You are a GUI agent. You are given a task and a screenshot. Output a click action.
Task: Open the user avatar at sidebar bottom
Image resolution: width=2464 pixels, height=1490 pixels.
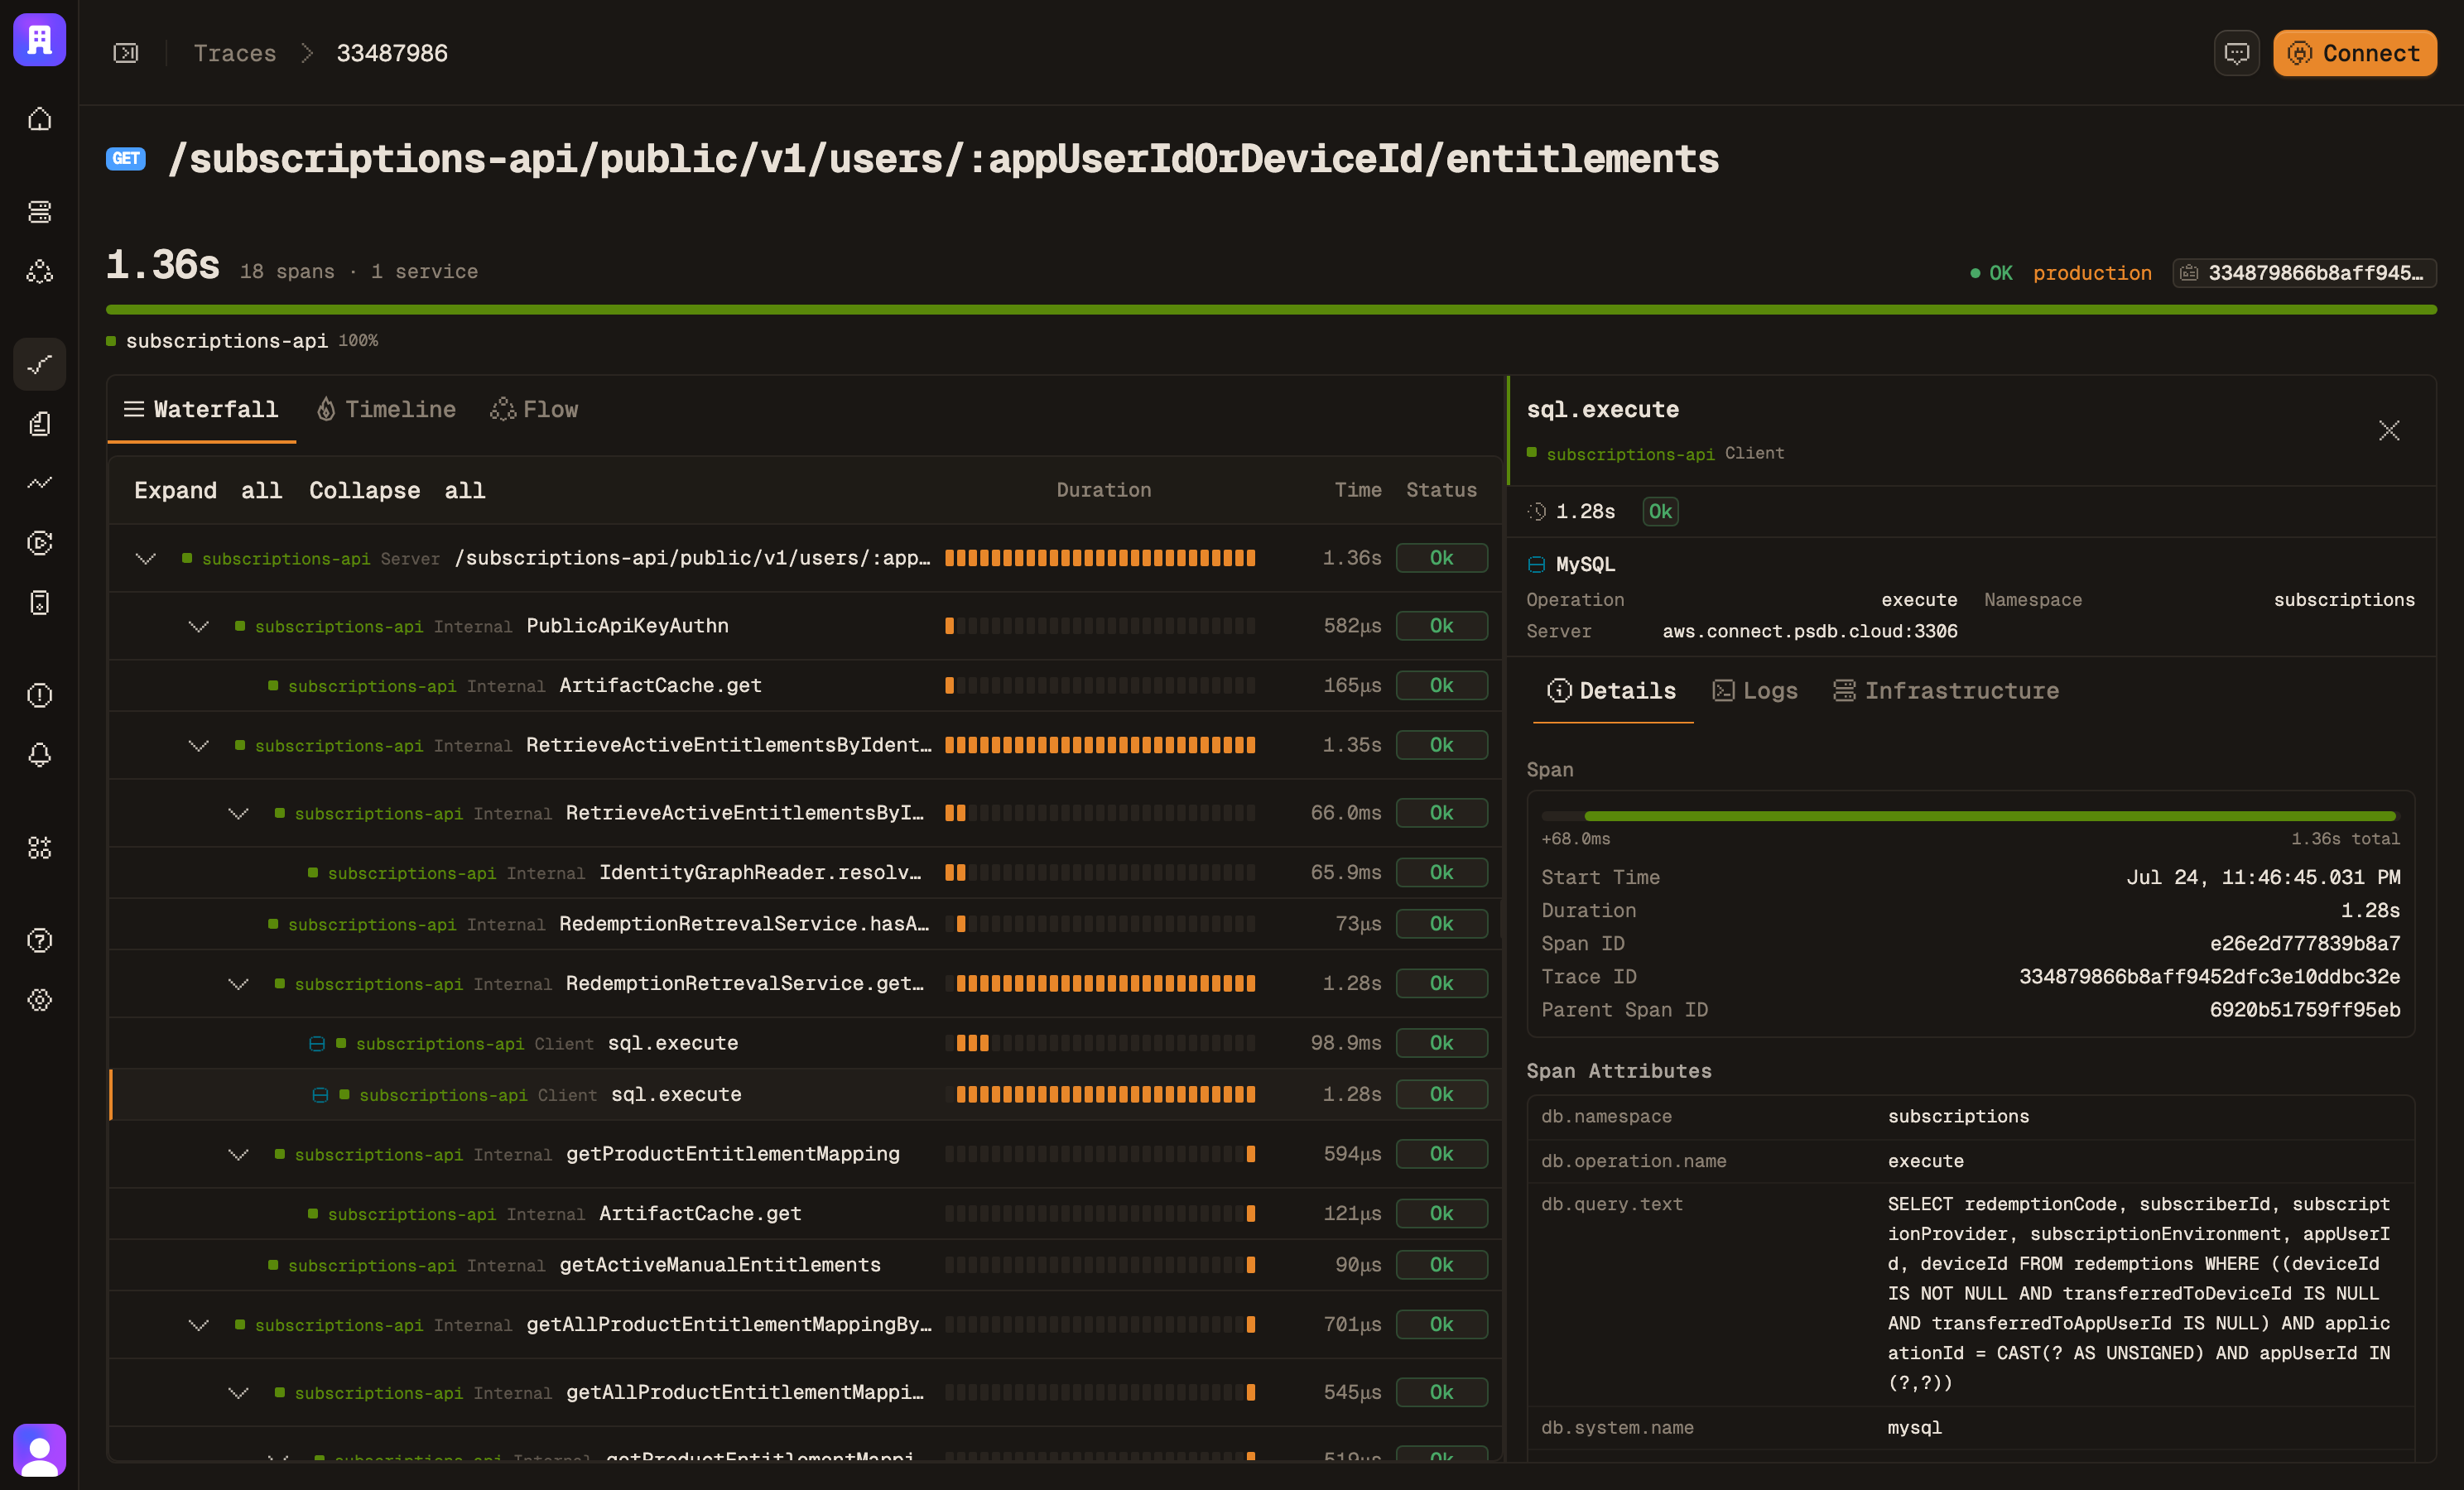point(39,1449)
